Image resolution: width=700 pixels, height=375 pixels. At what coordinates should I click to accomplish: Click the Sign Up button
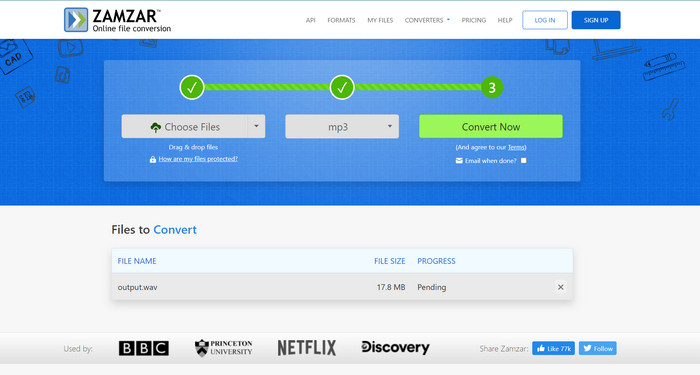(596, 20)
